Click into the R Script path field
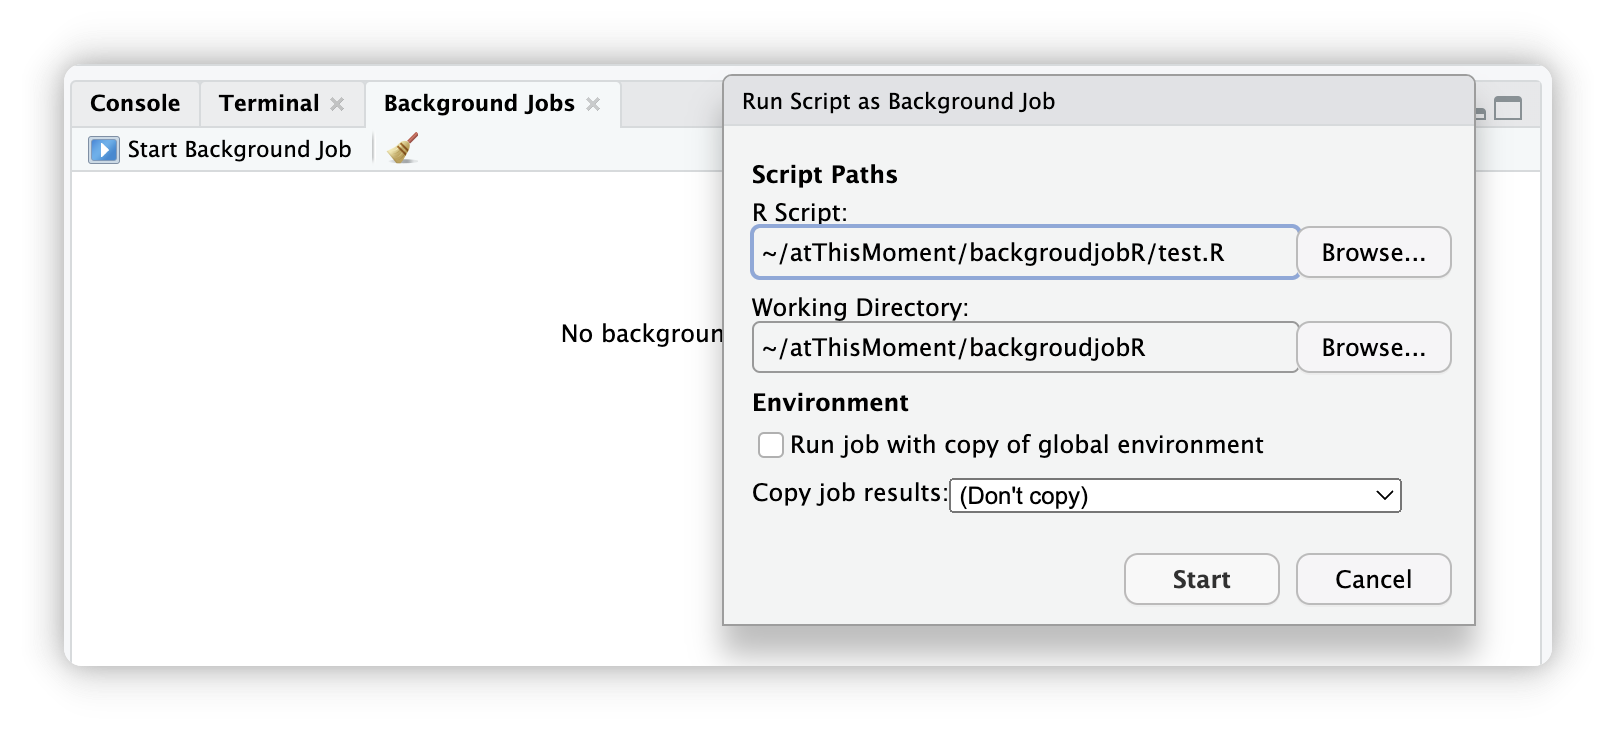This screenshot has height=730, width=1616. click(x=1025, y=252)
